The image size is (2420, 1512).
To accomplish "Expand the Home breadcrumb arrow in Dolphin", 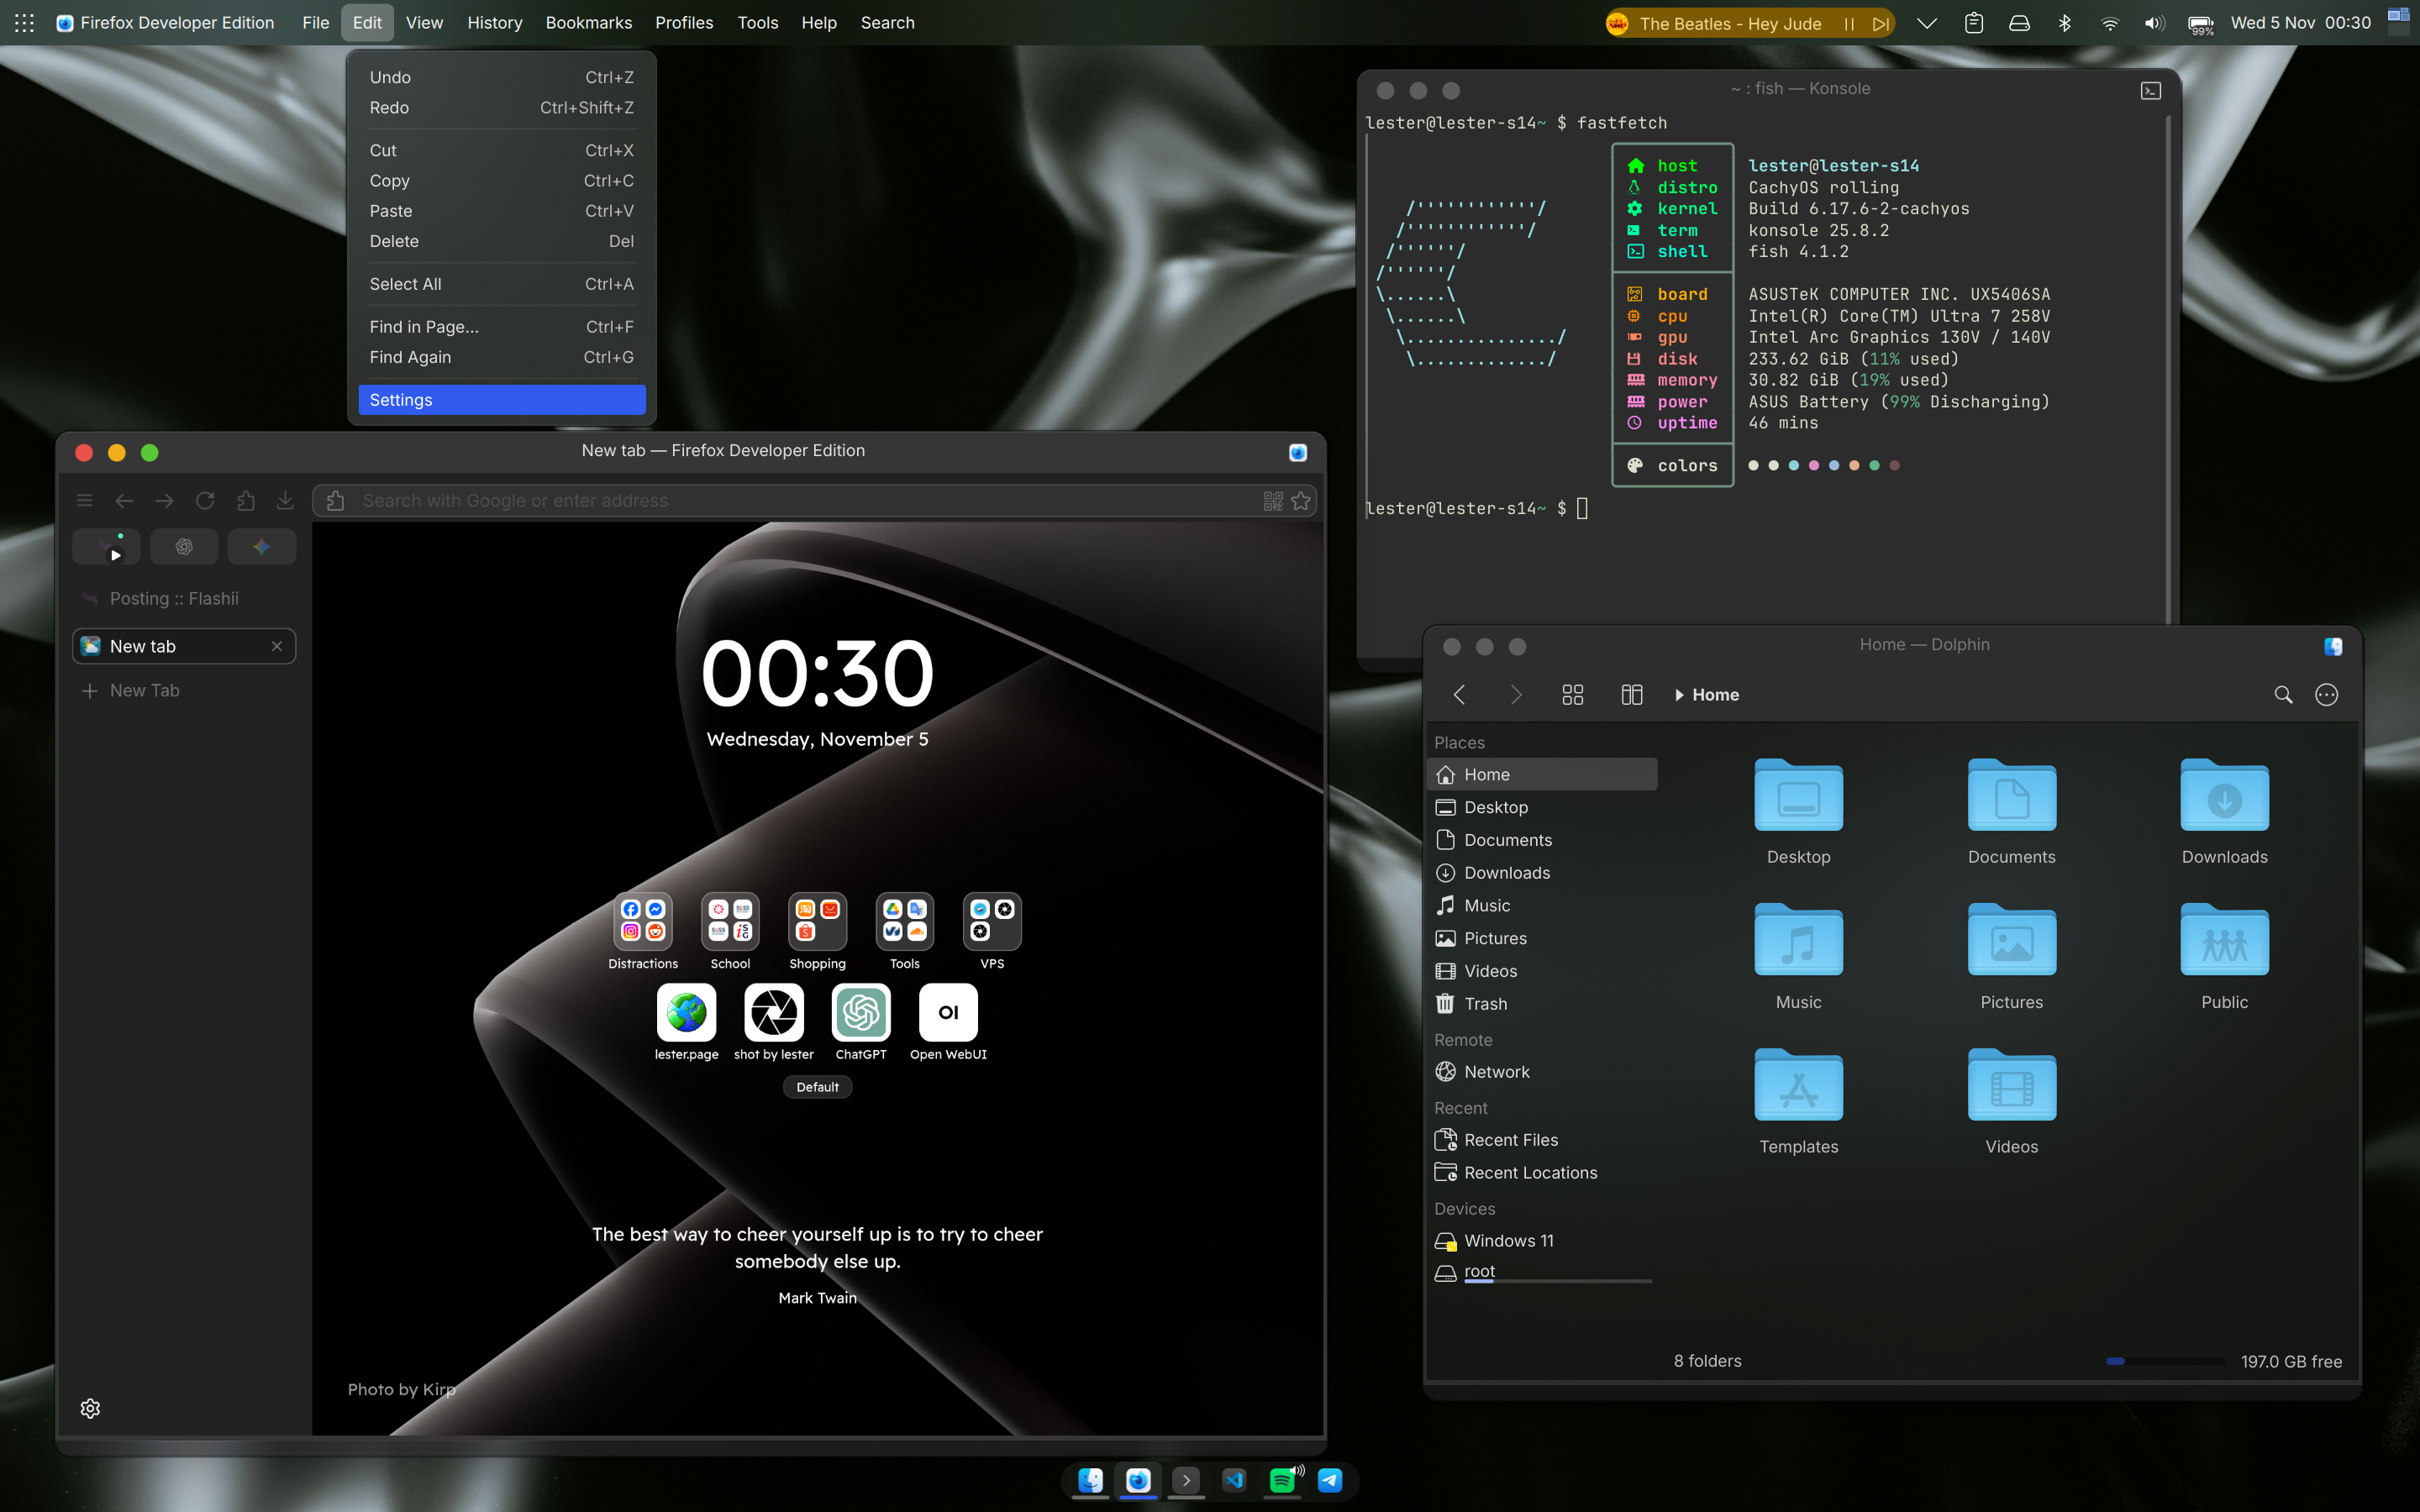I will 1679,695.
